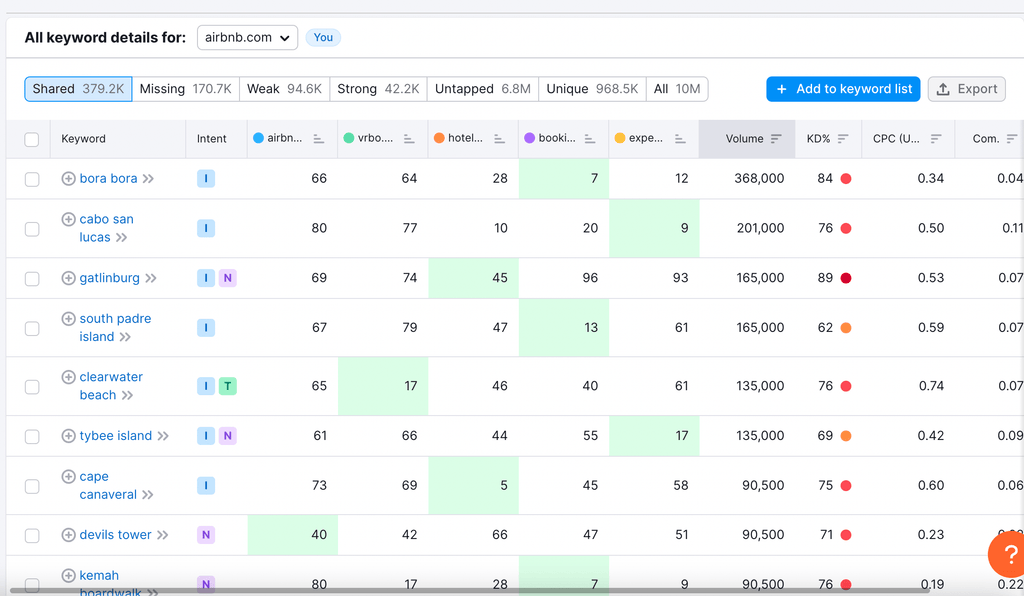
Task: Click the sort icon in airbnb column
Action: (319, 138)
